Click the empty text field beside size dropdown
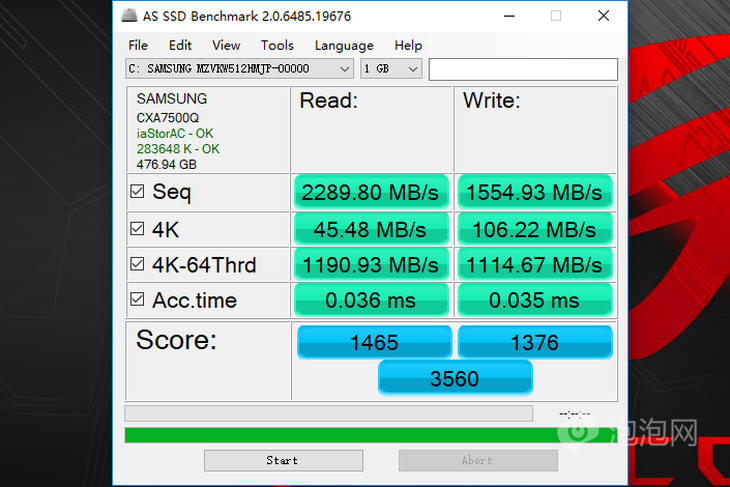 523,69
